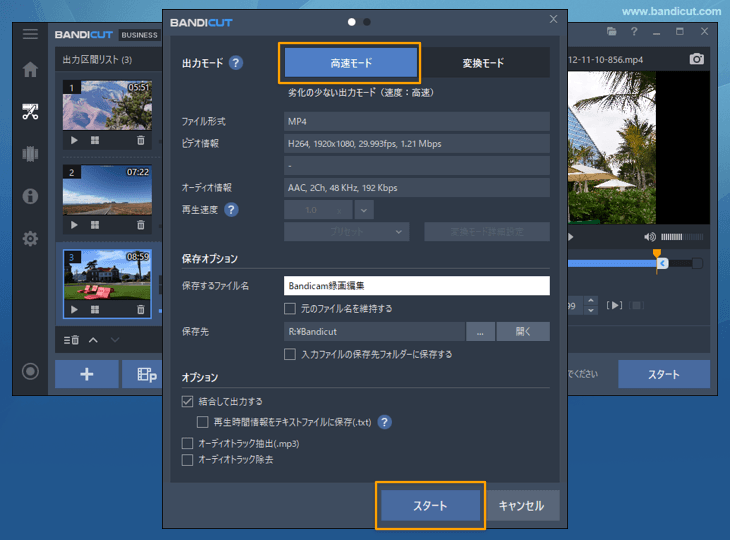Image resolution: width=730 pixels, height=540 pixels.
Task: Decrease time value with down stepper
Action: point(591,310)
